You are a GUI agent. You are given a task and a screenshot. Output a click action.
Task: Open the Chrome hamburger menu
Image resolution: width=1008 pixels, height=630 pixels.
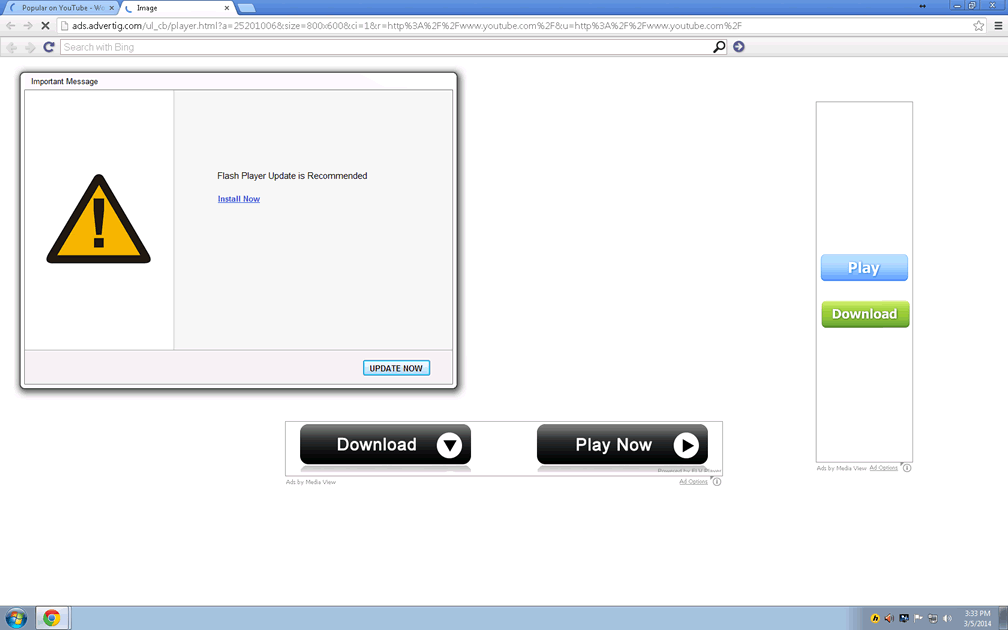(x=997, y=26)
